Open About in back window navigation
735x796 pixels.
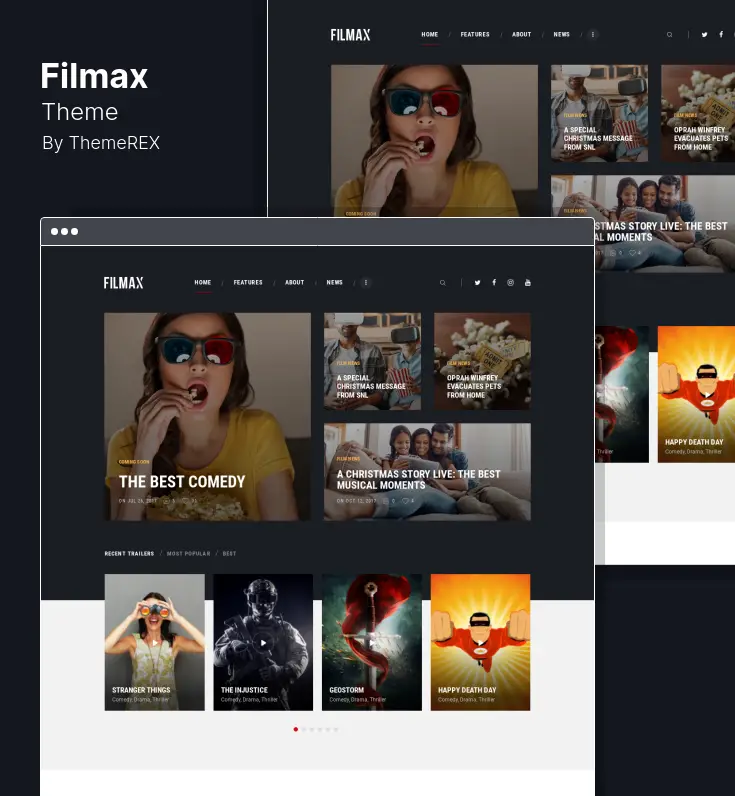click(x=521, y=35)
